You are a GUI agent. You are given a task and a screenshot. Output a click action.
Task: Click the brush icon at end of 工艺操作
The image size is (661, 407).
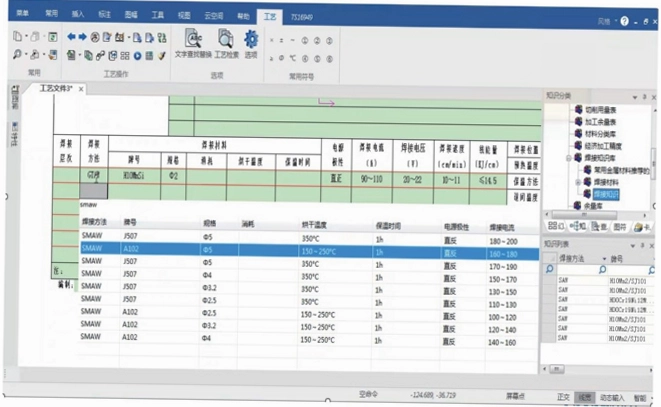coord(162,56)
